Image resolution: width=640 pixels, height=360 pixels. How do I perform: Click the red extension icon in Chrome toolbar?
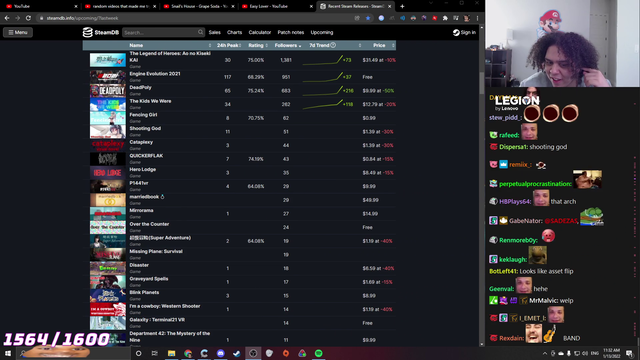(x=435, y=18)
